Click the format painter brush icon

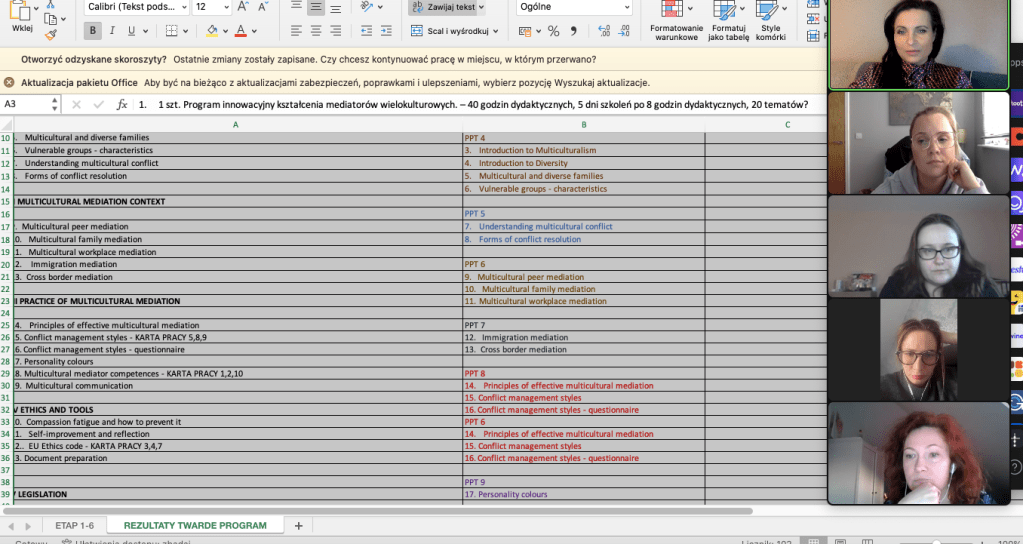[x=50, y=34]
